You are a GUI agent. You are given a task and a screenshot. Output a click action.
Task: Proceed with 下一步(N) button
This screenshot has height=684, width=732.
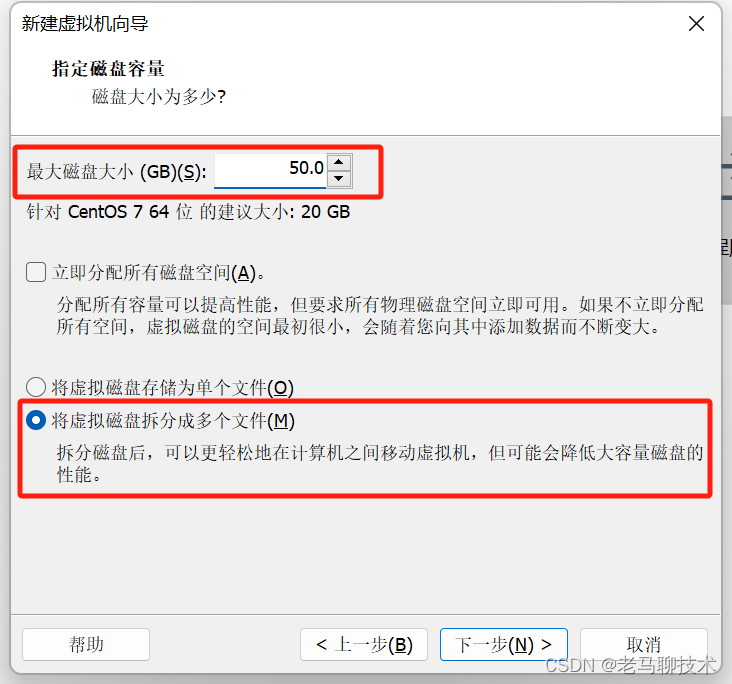[504, 644]
